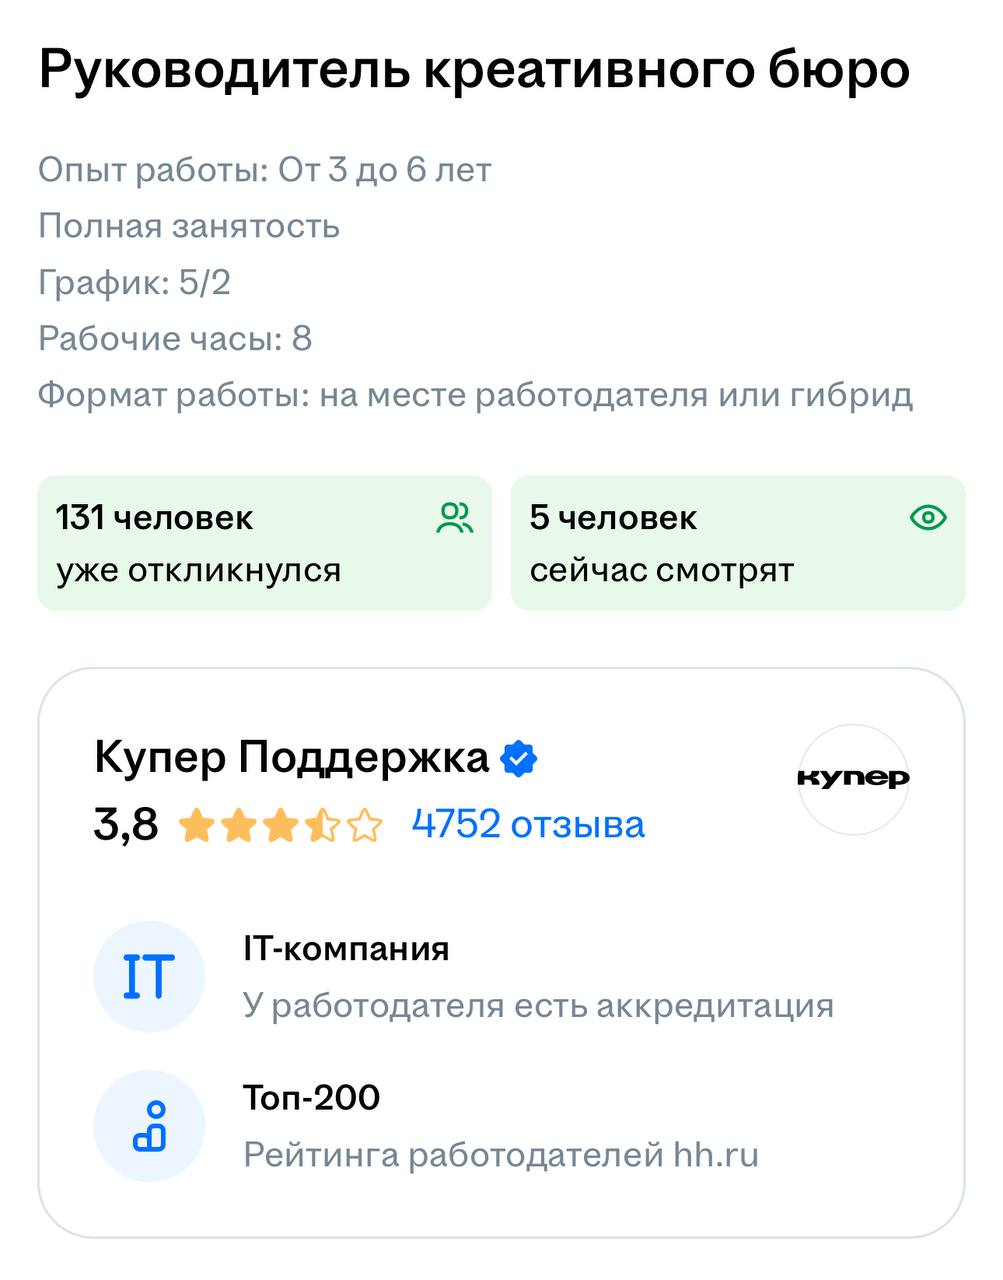Image resolution: width=1003 pixels, height=1280 pixels.
Task: Click the 3,8 rating number
Action: (x=126, y=825)
